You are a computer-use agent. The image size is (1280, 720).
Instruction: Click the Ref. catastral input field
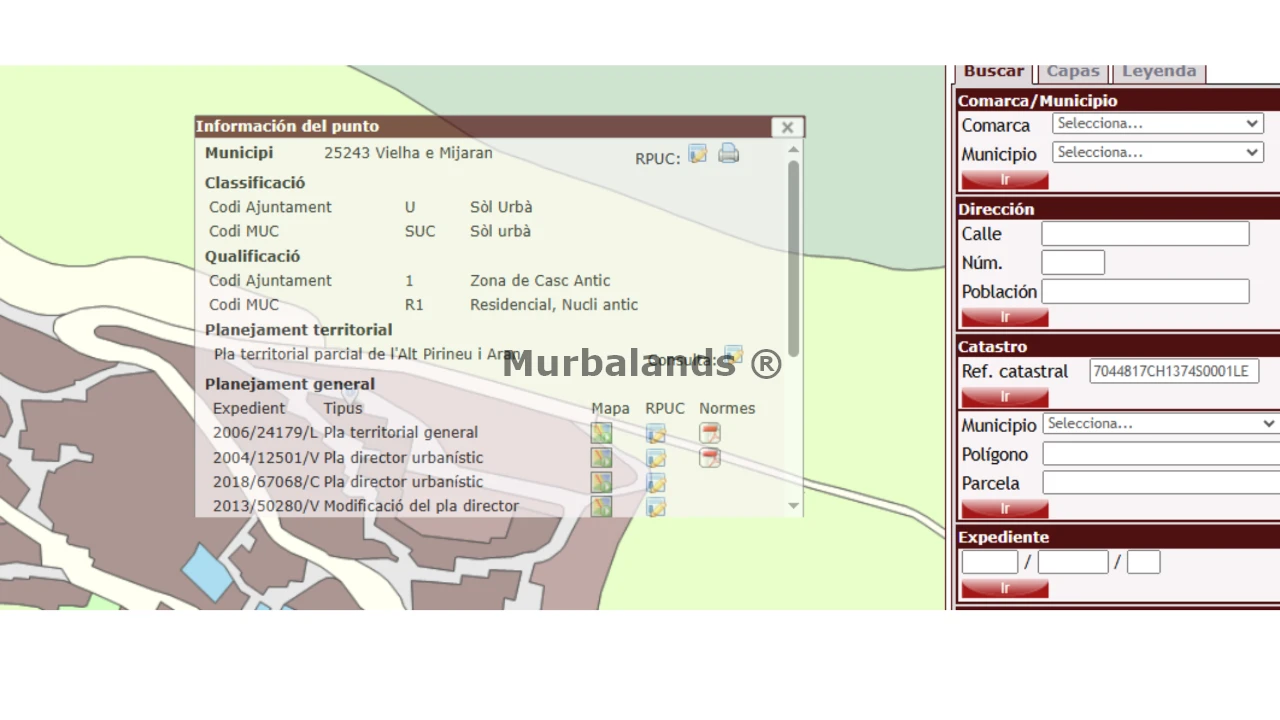tap(1173, 371)
